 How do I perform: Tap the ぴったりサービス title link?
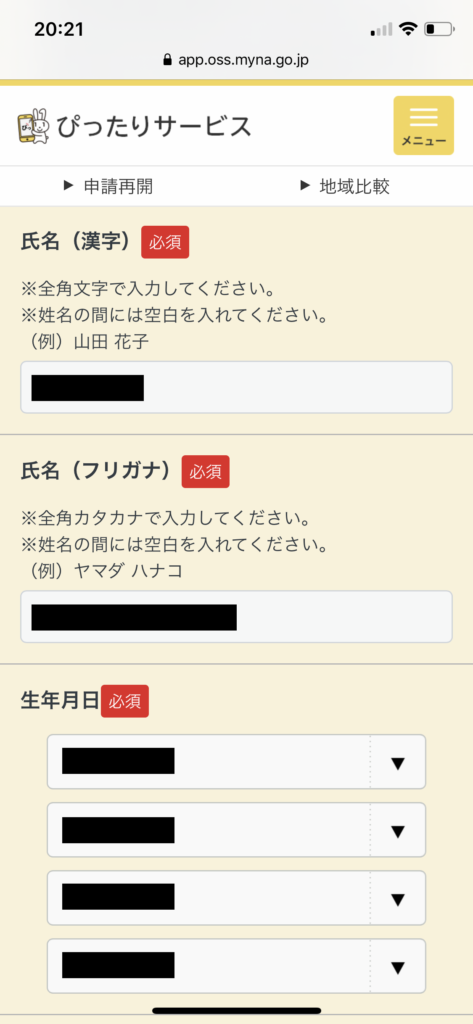coord(154,127)
